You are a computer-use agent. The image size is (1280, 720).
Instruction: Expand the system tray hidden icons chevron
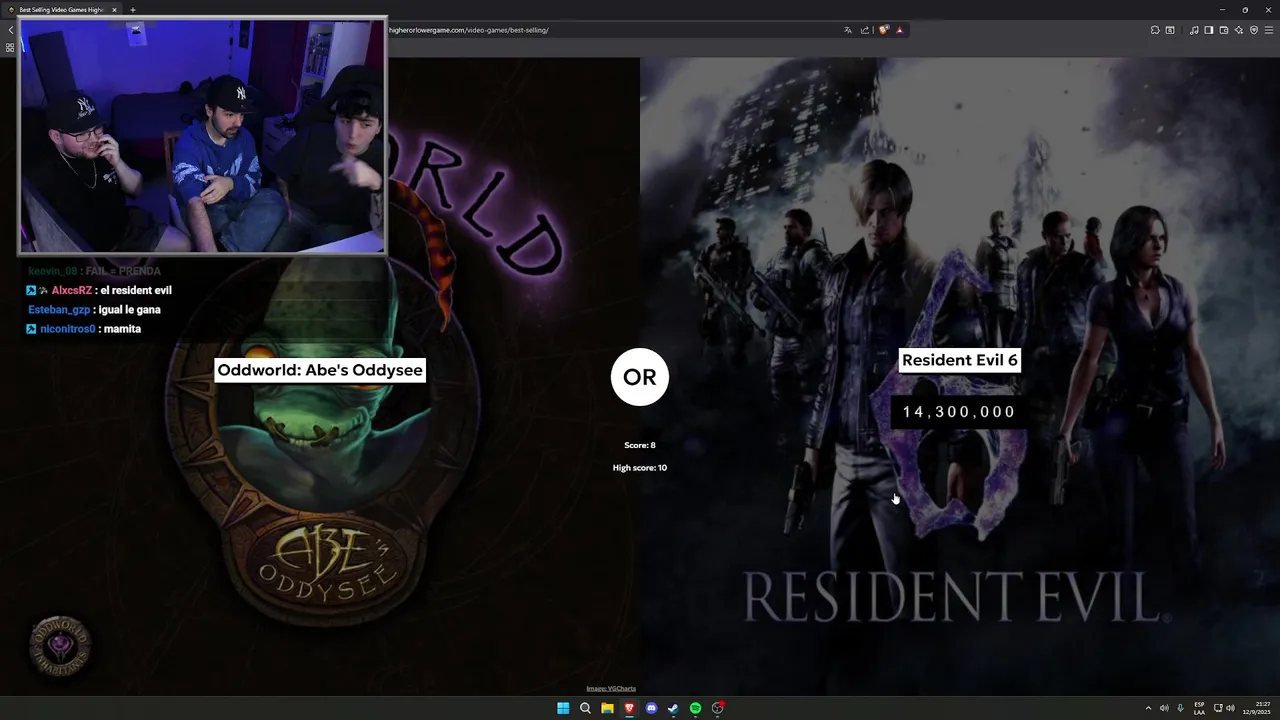tap(1148, 708)
